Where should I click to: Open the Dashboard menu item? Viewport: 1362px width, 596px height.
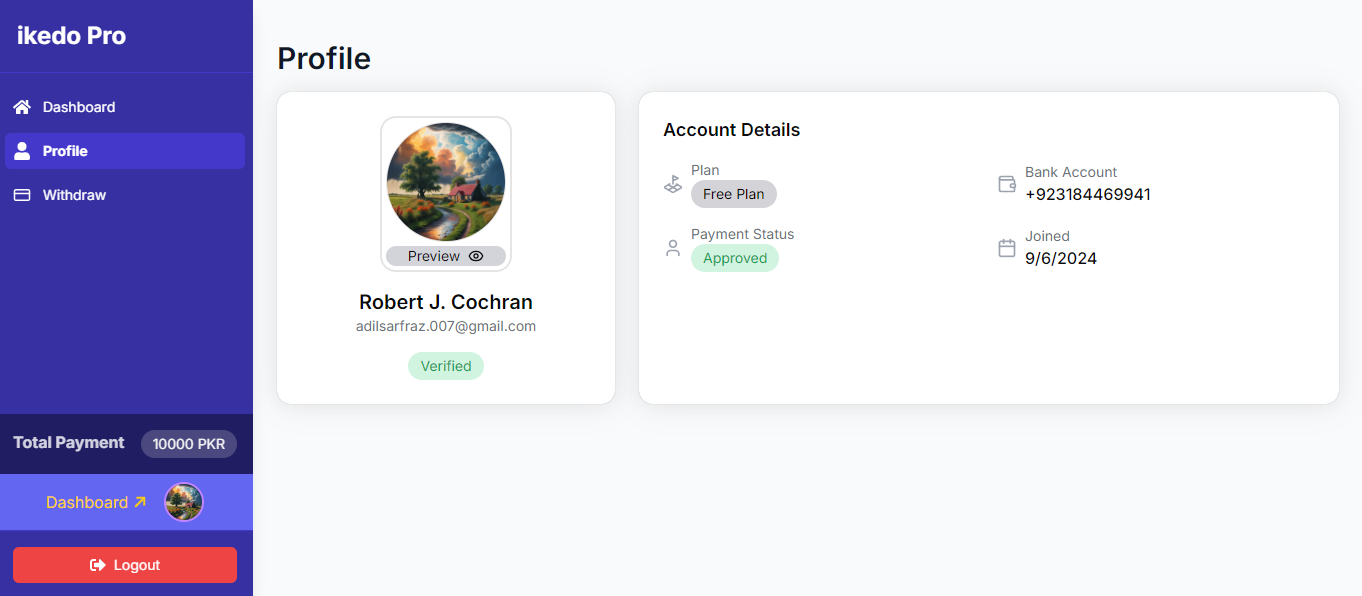(x=79, y=107)
